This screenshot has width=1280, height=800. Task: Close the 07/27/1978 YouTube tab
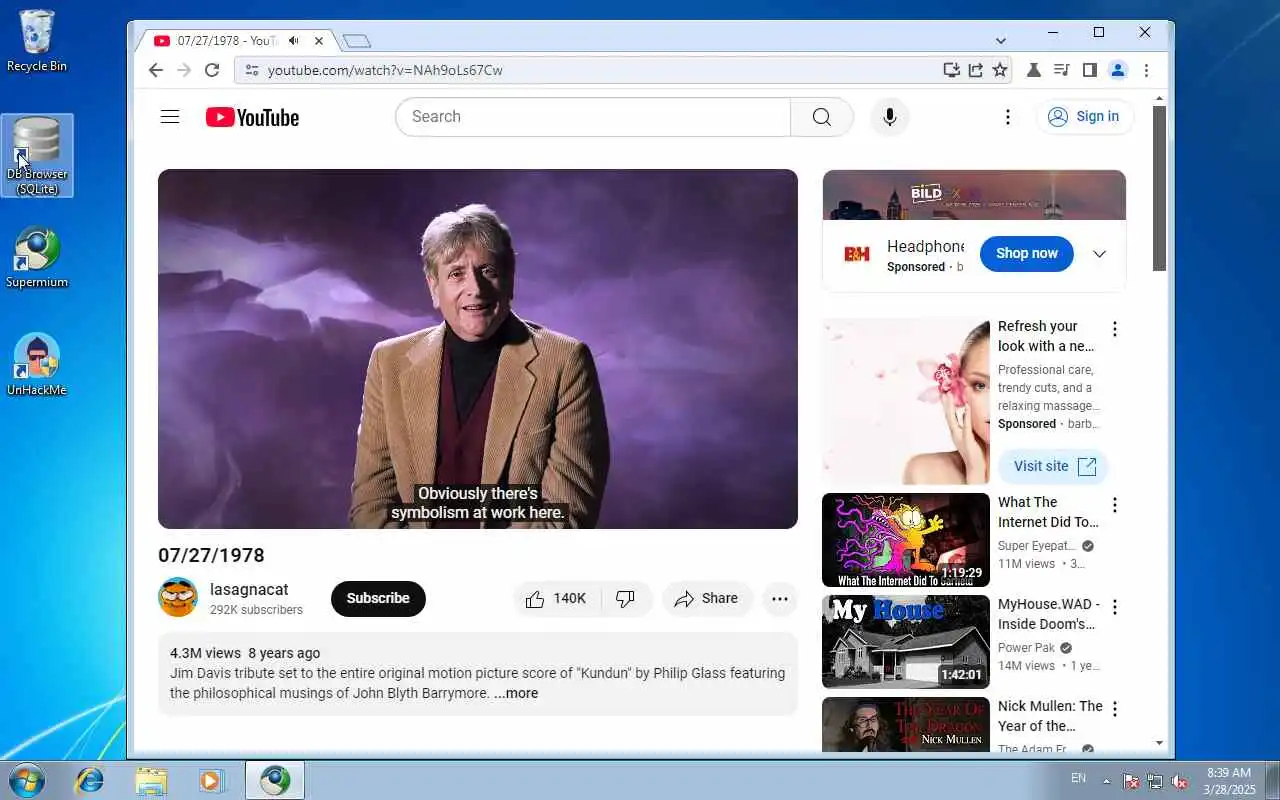pos(319,41)
